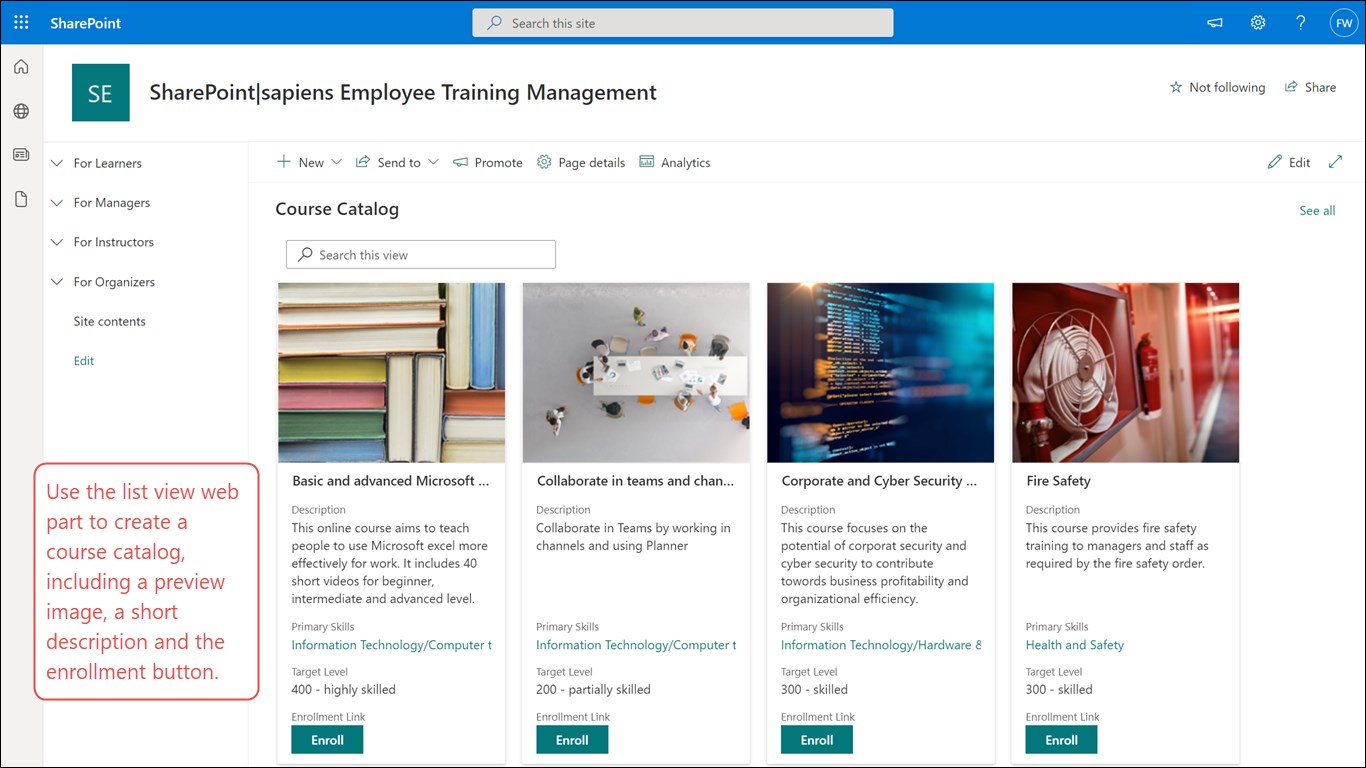Collapse the For Managers chevron
The width and height of the screenshot is (1366, 768).
point(57,203)
